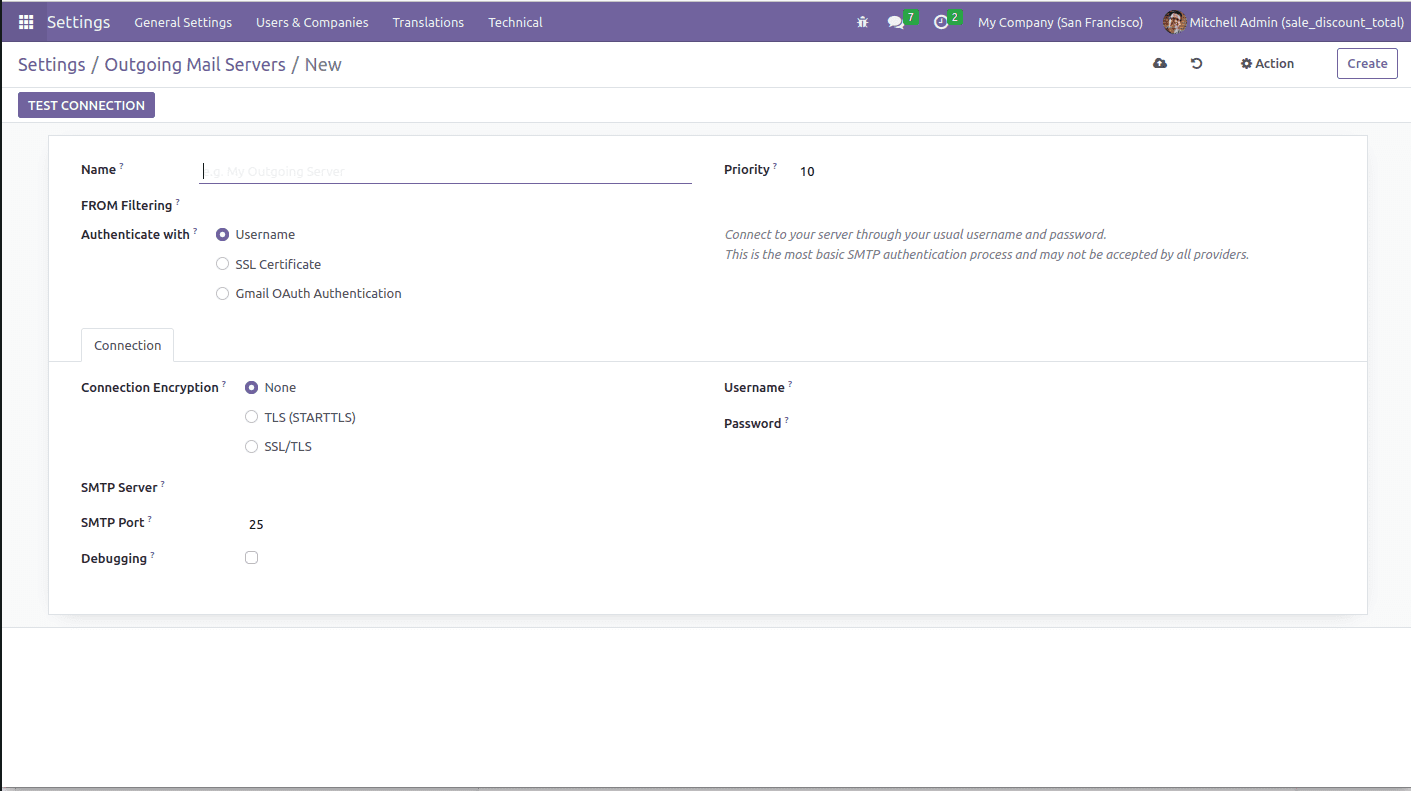Select Username authentication option
Viewport: 1411px width, 791px height.
(x=223, y=235)
